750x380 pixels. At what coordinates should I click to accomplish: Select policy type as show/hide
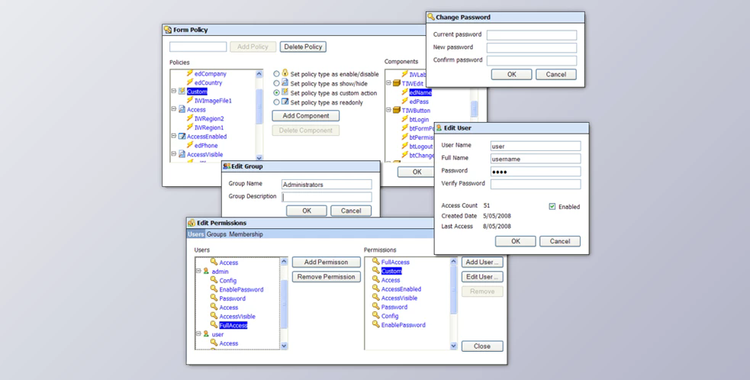pos(276,83)
